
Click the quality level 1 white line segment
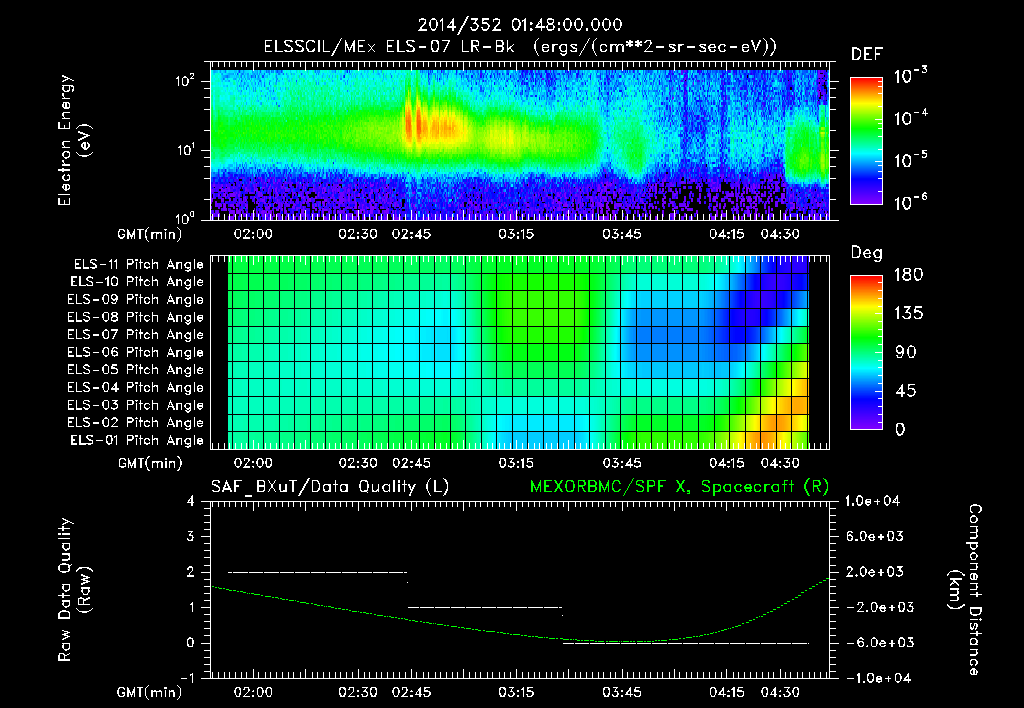pos(485,607)
